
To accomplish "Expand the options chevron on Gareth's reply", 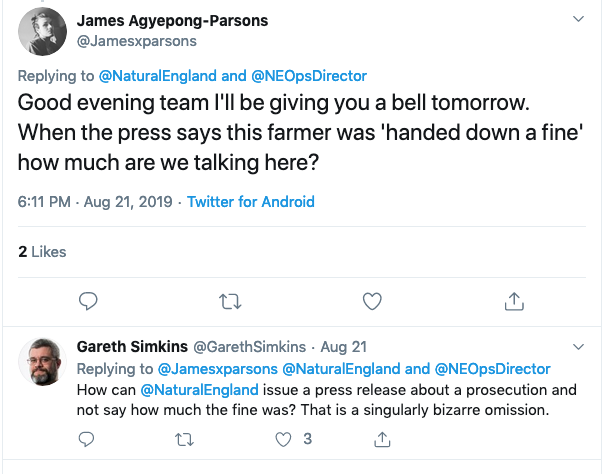I will [578, 346].
